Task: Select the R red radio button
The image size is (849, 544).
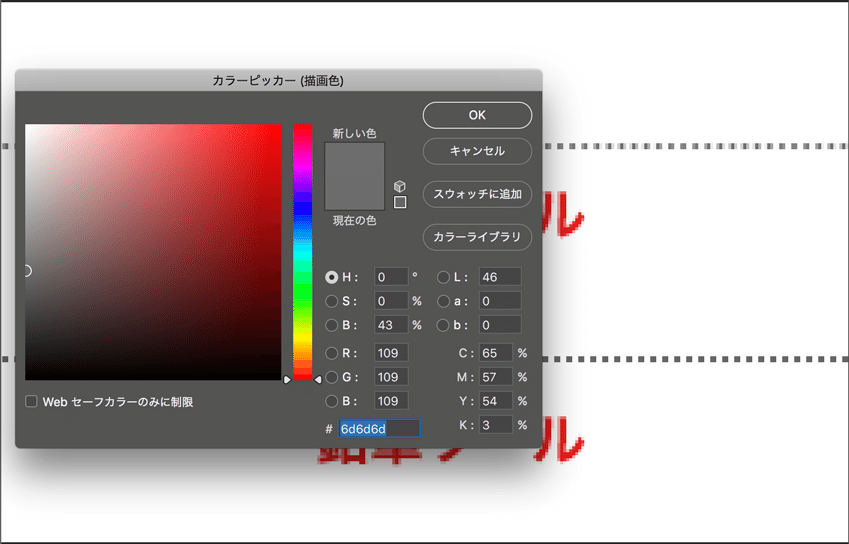Action: 331,353
